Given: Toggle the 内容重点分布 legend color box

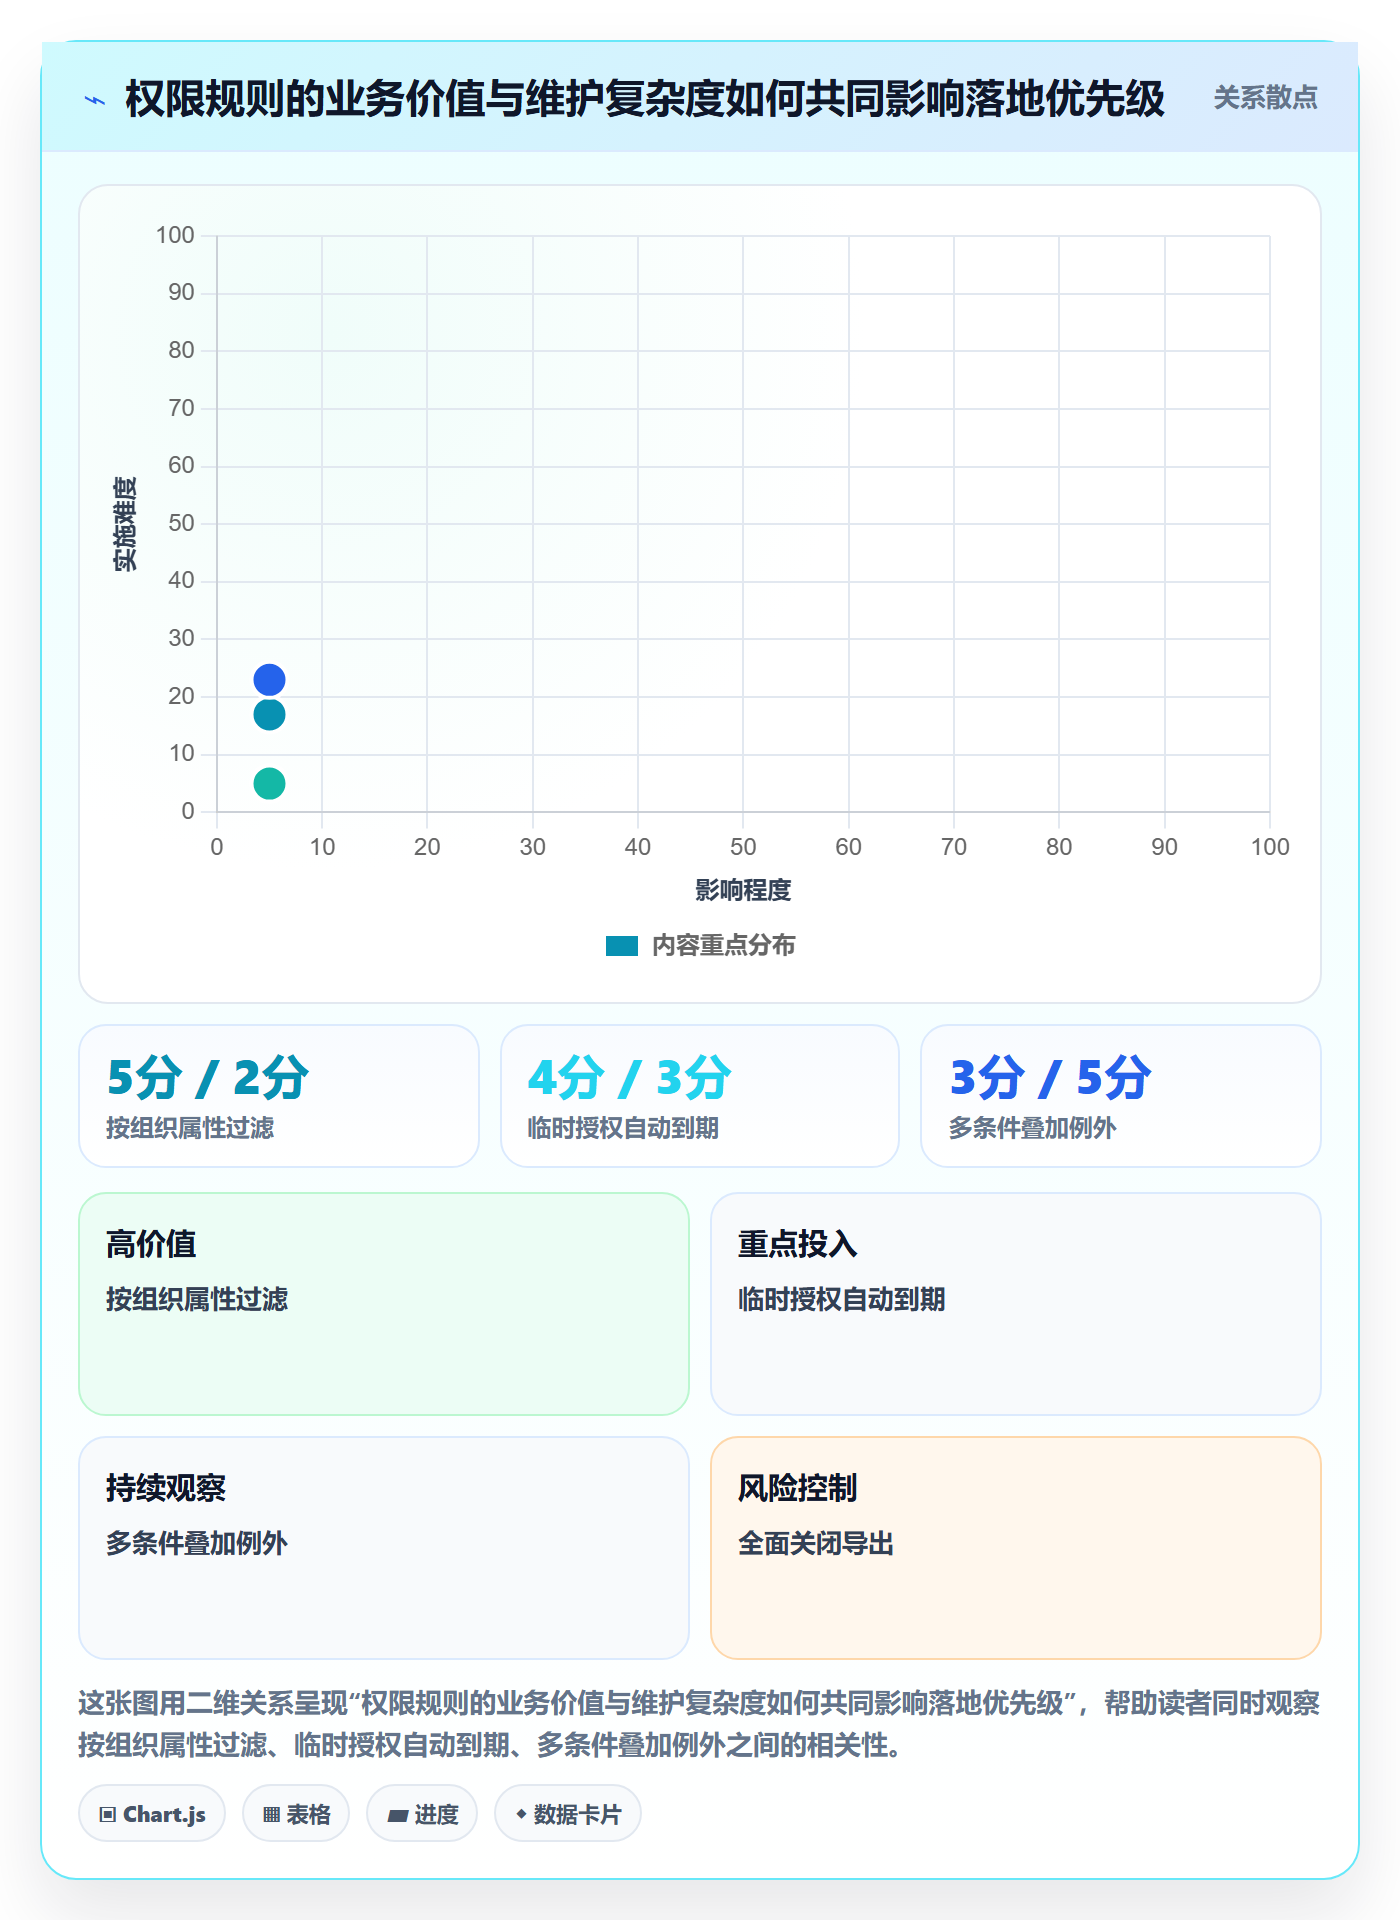Looking at the screenshot, I should pyautogui.click(x=622, y=946).
